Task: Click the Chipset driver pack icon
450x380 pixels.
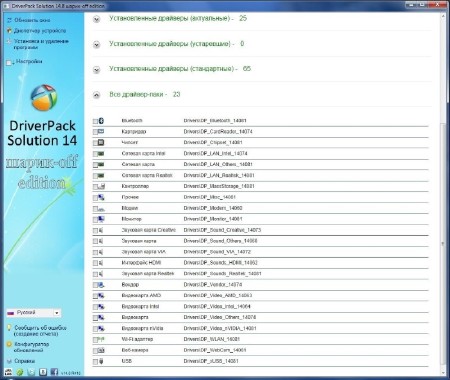Action: [101, 143]
